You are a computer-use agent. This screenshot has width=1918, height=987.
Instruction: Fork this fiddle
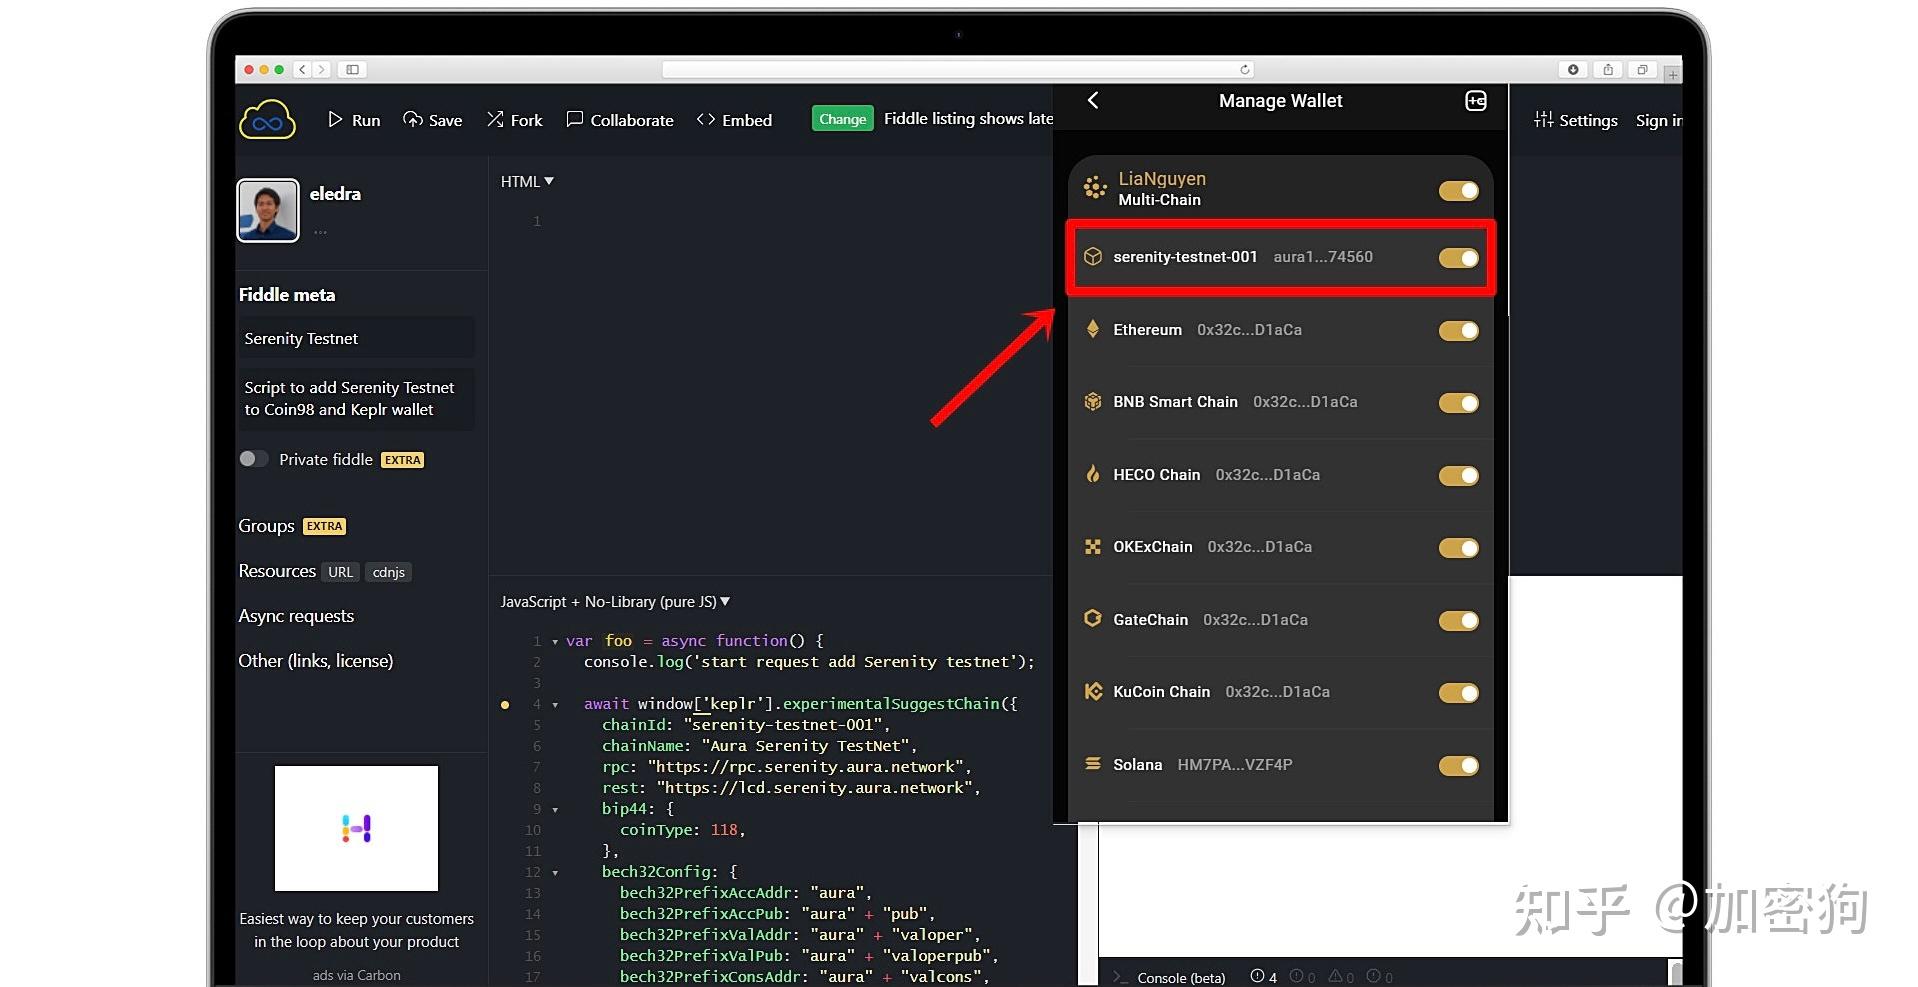point(514,120)
